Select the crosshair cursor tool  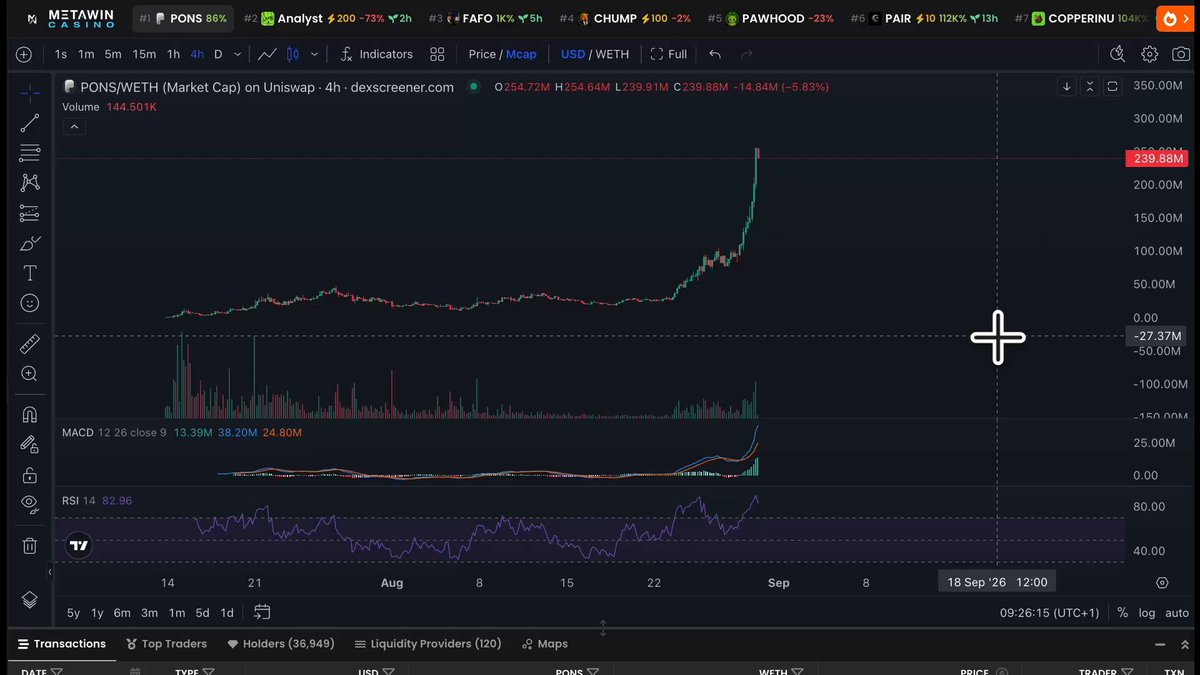(30, 94)
